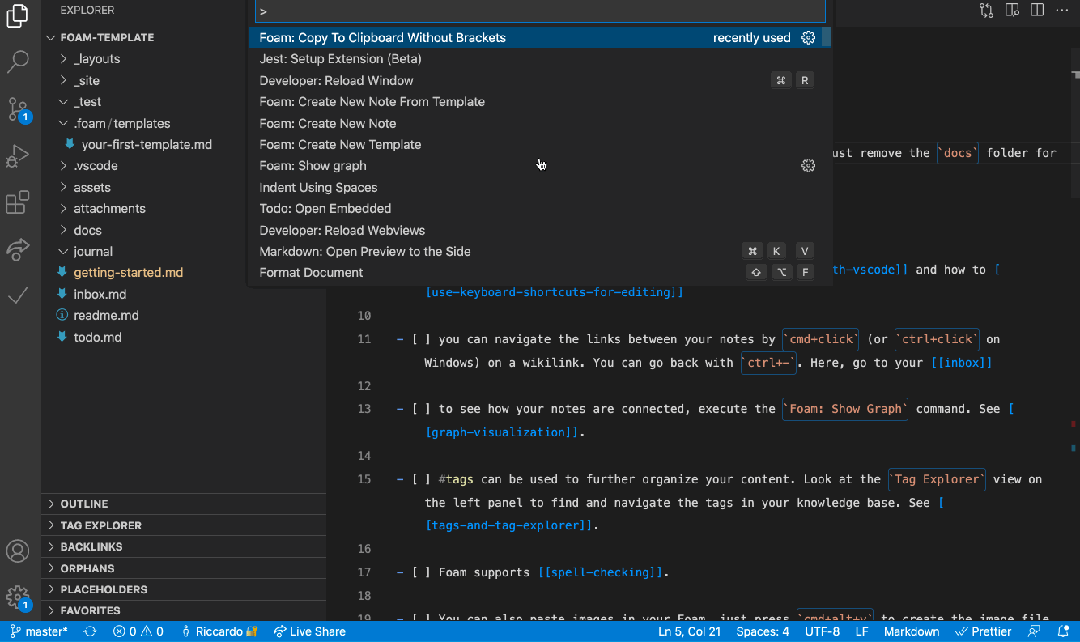Collapse the journal folder

click(93, 251)
